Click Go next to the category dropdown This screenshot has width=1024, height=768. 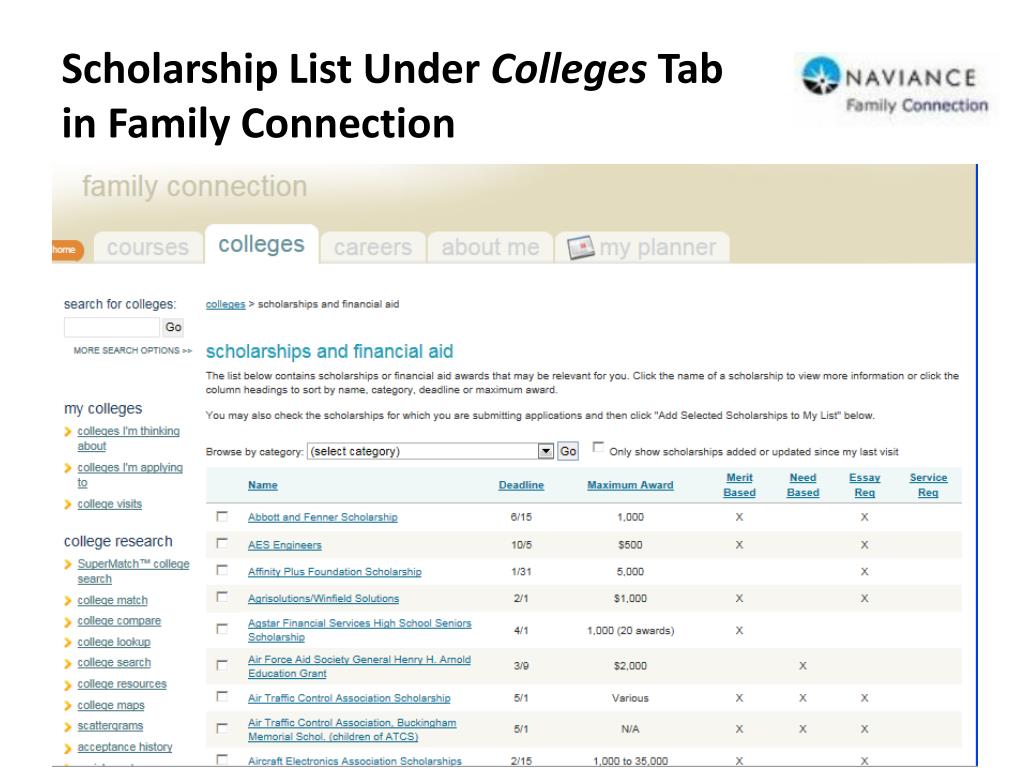point(568,451)
